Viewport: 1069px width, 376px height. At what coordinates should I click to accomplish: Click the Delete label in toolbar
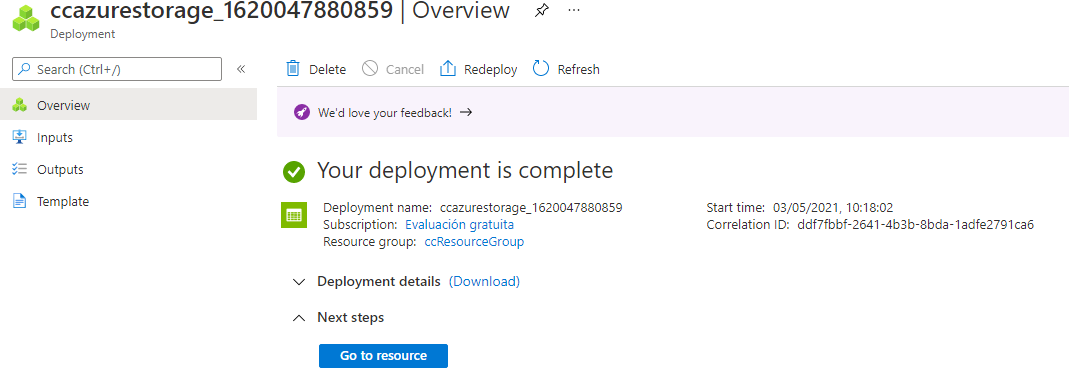click(x=327, y=69)
